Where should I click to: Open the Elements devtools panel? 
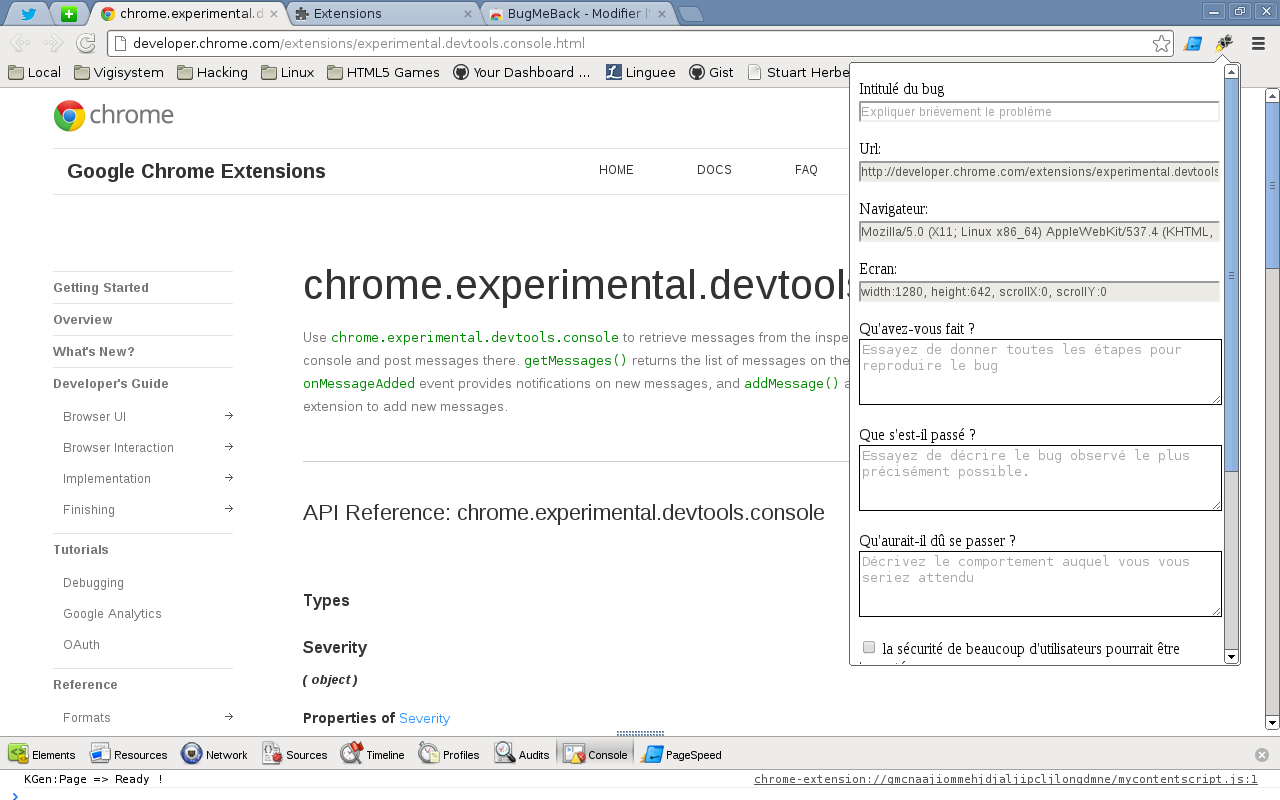point(42,754)
